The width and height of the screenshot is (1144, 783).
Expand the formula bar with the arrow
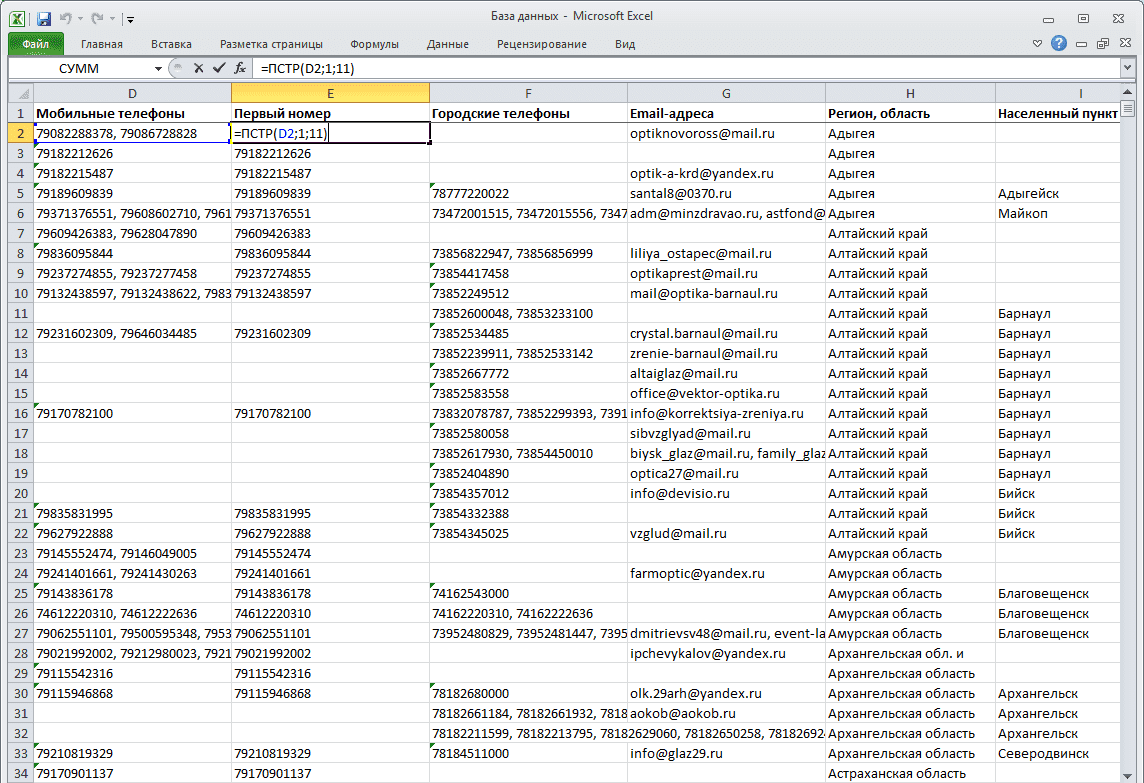coord(1128,68)
